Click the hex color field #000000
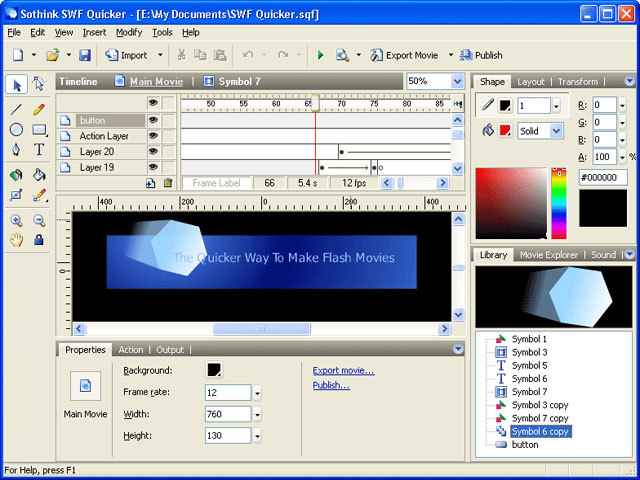Image resolution: width=640 pixels, height=480 pixels. [603, 178]
